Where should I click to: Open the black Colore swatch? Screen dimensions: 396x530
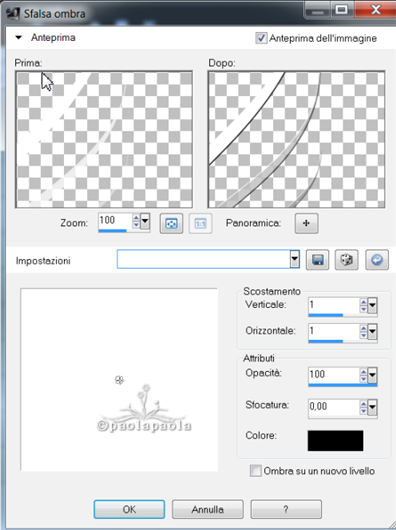pyautogui.click(x=335, y=440)
